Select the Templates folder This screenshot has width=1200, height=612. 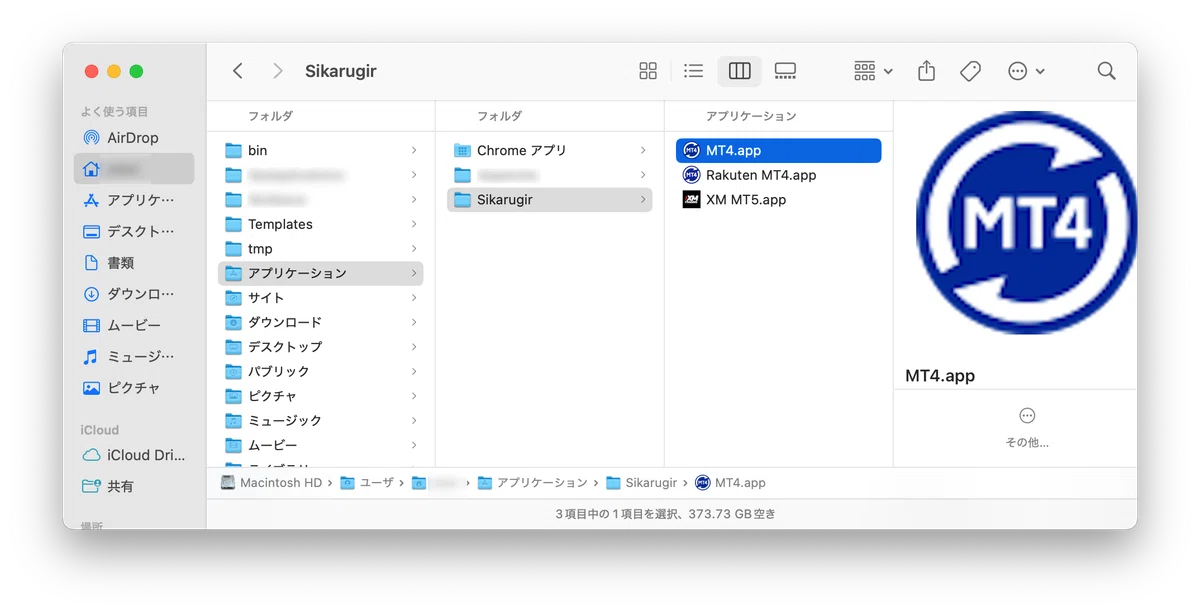(320, 224)
